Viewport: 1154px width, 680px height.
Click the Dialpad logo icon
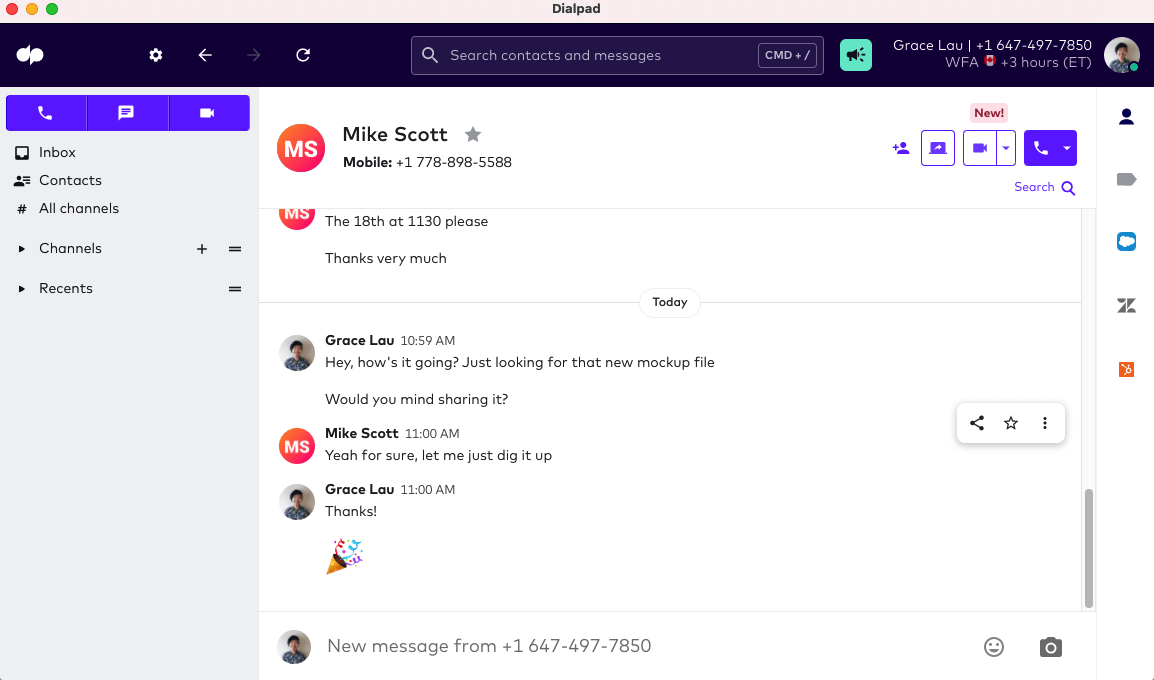click(x=30, y=55)
